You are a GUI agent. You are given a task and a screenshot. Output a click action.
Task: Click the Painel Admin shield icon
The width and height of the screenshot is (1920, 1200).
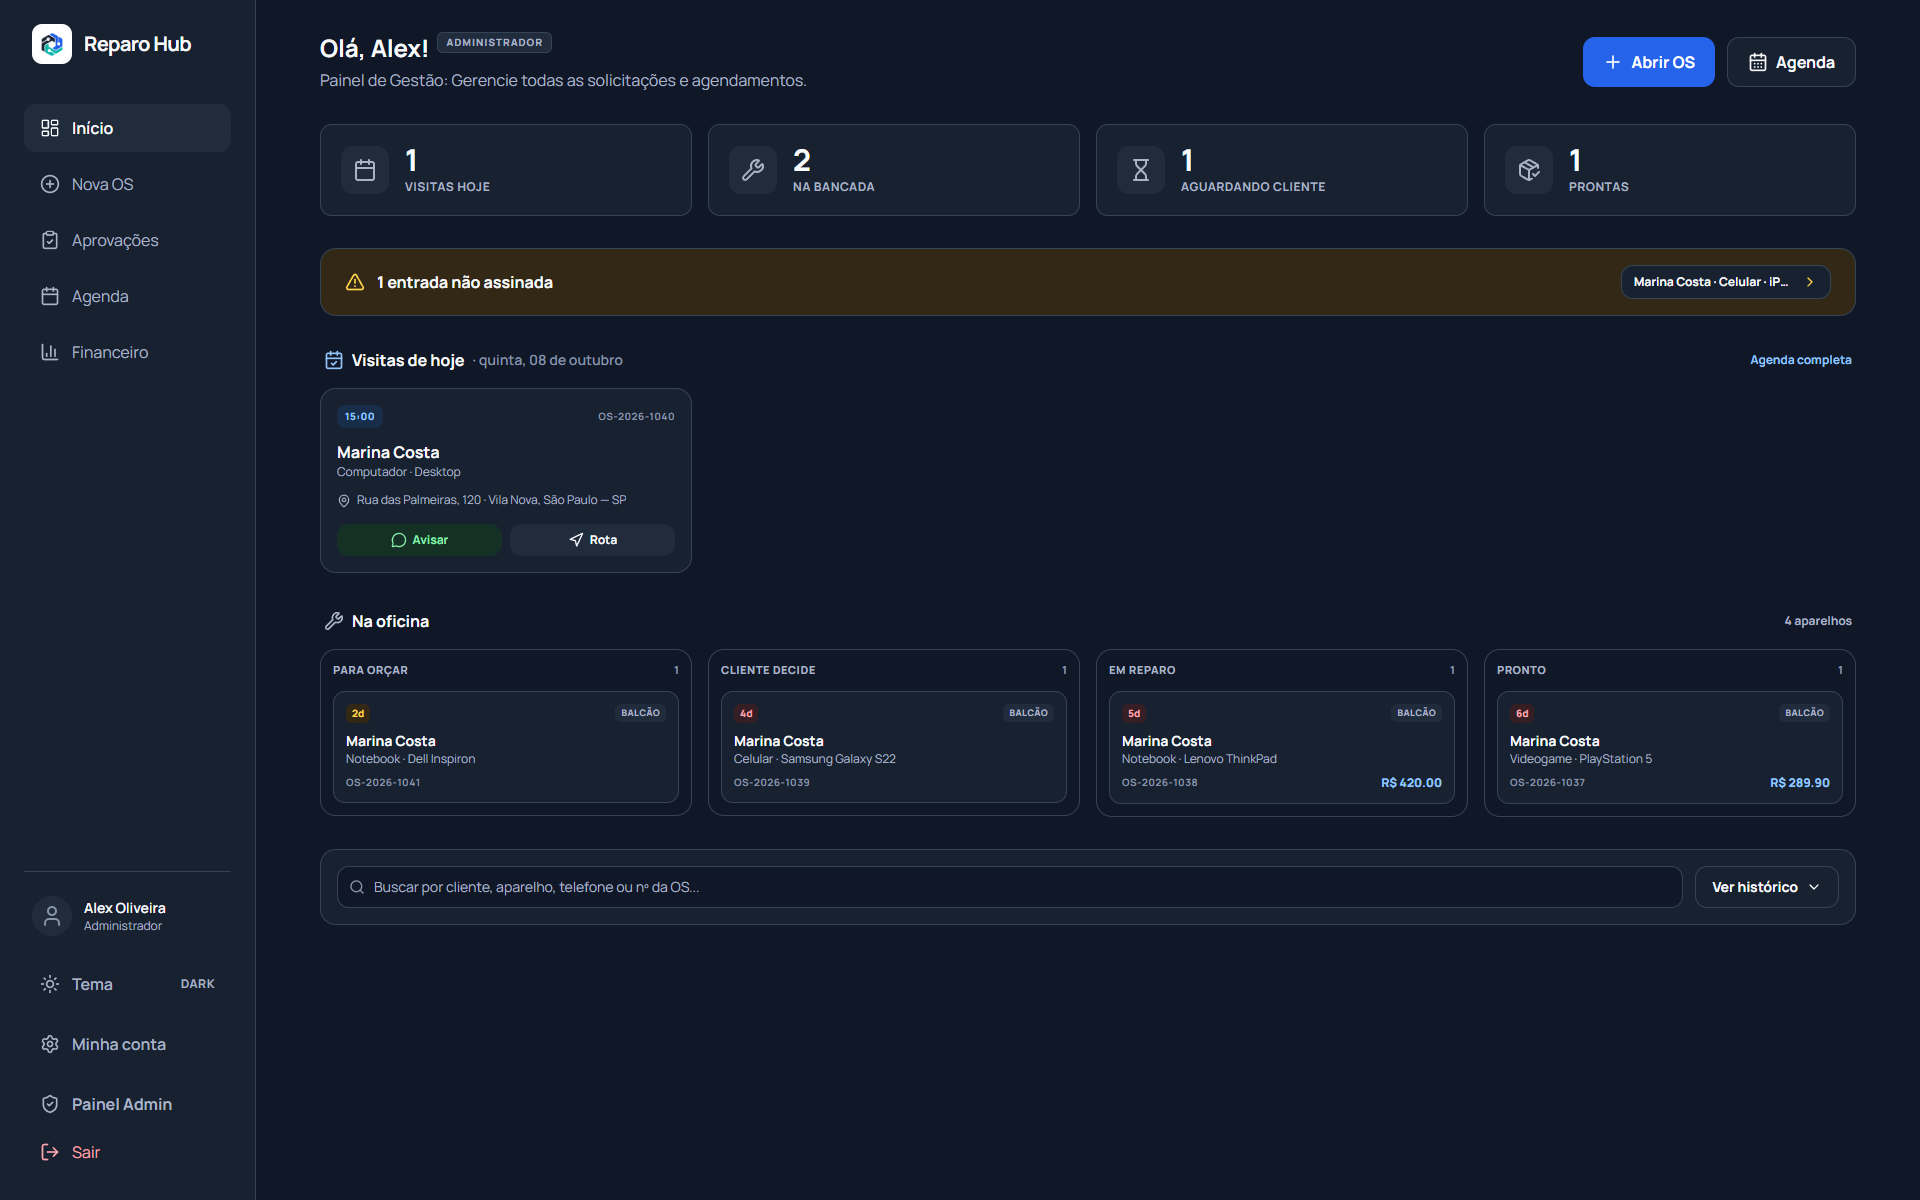tap(50, 1104)
